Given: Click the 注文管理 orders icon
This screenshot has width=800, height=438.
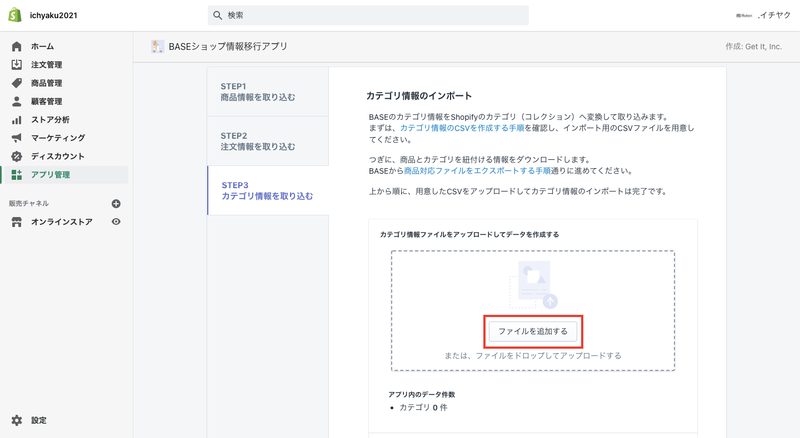Looking at the screenshot, I should [x=16, y=64].
